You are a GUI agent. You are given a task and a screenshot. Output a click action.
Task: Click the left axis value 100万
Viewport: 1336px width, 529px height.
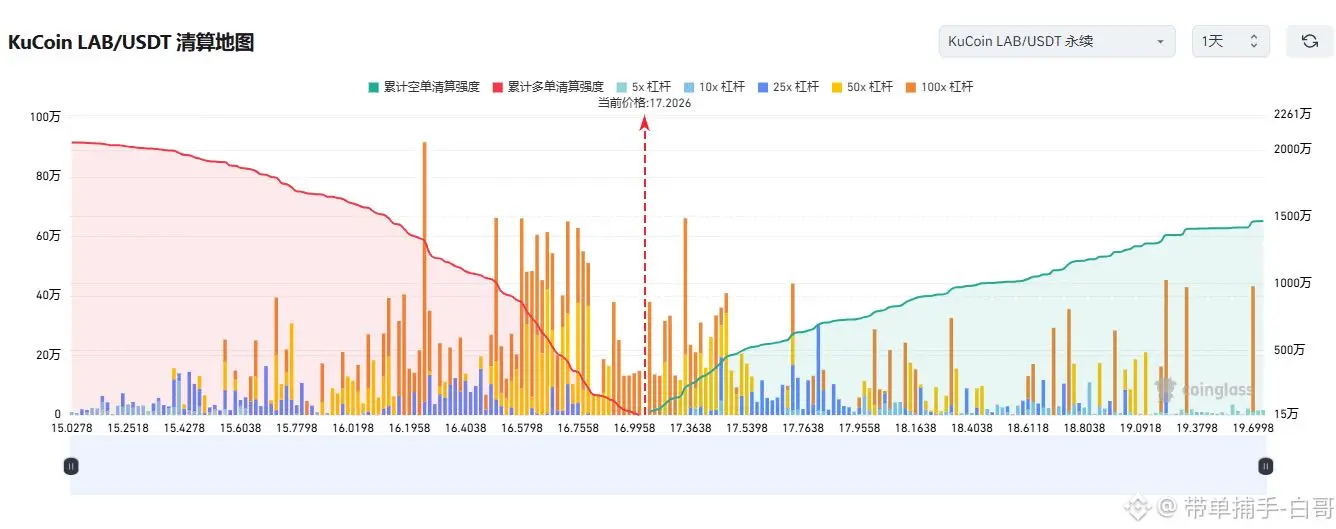pyautogui.click(x=45, y=118)
